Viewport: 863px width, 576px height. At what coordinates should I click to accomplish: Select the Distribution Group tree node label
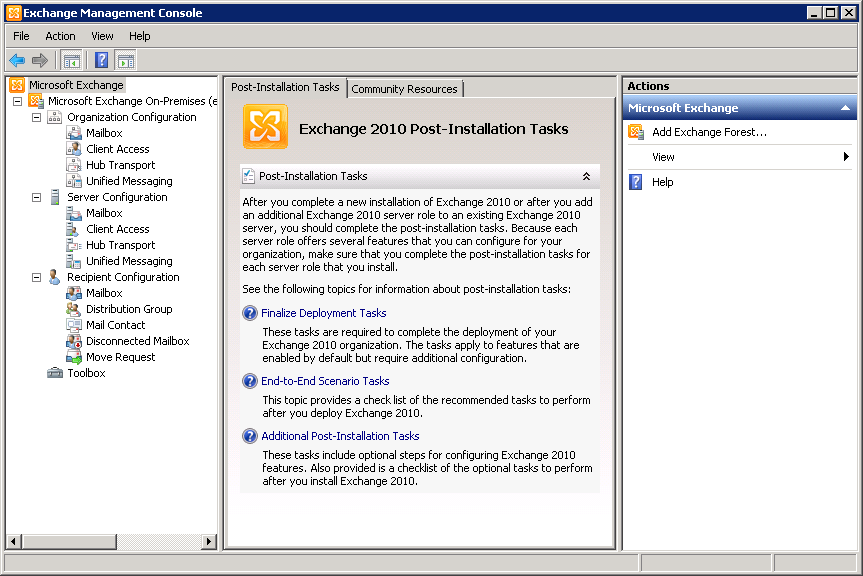(129, 309)
